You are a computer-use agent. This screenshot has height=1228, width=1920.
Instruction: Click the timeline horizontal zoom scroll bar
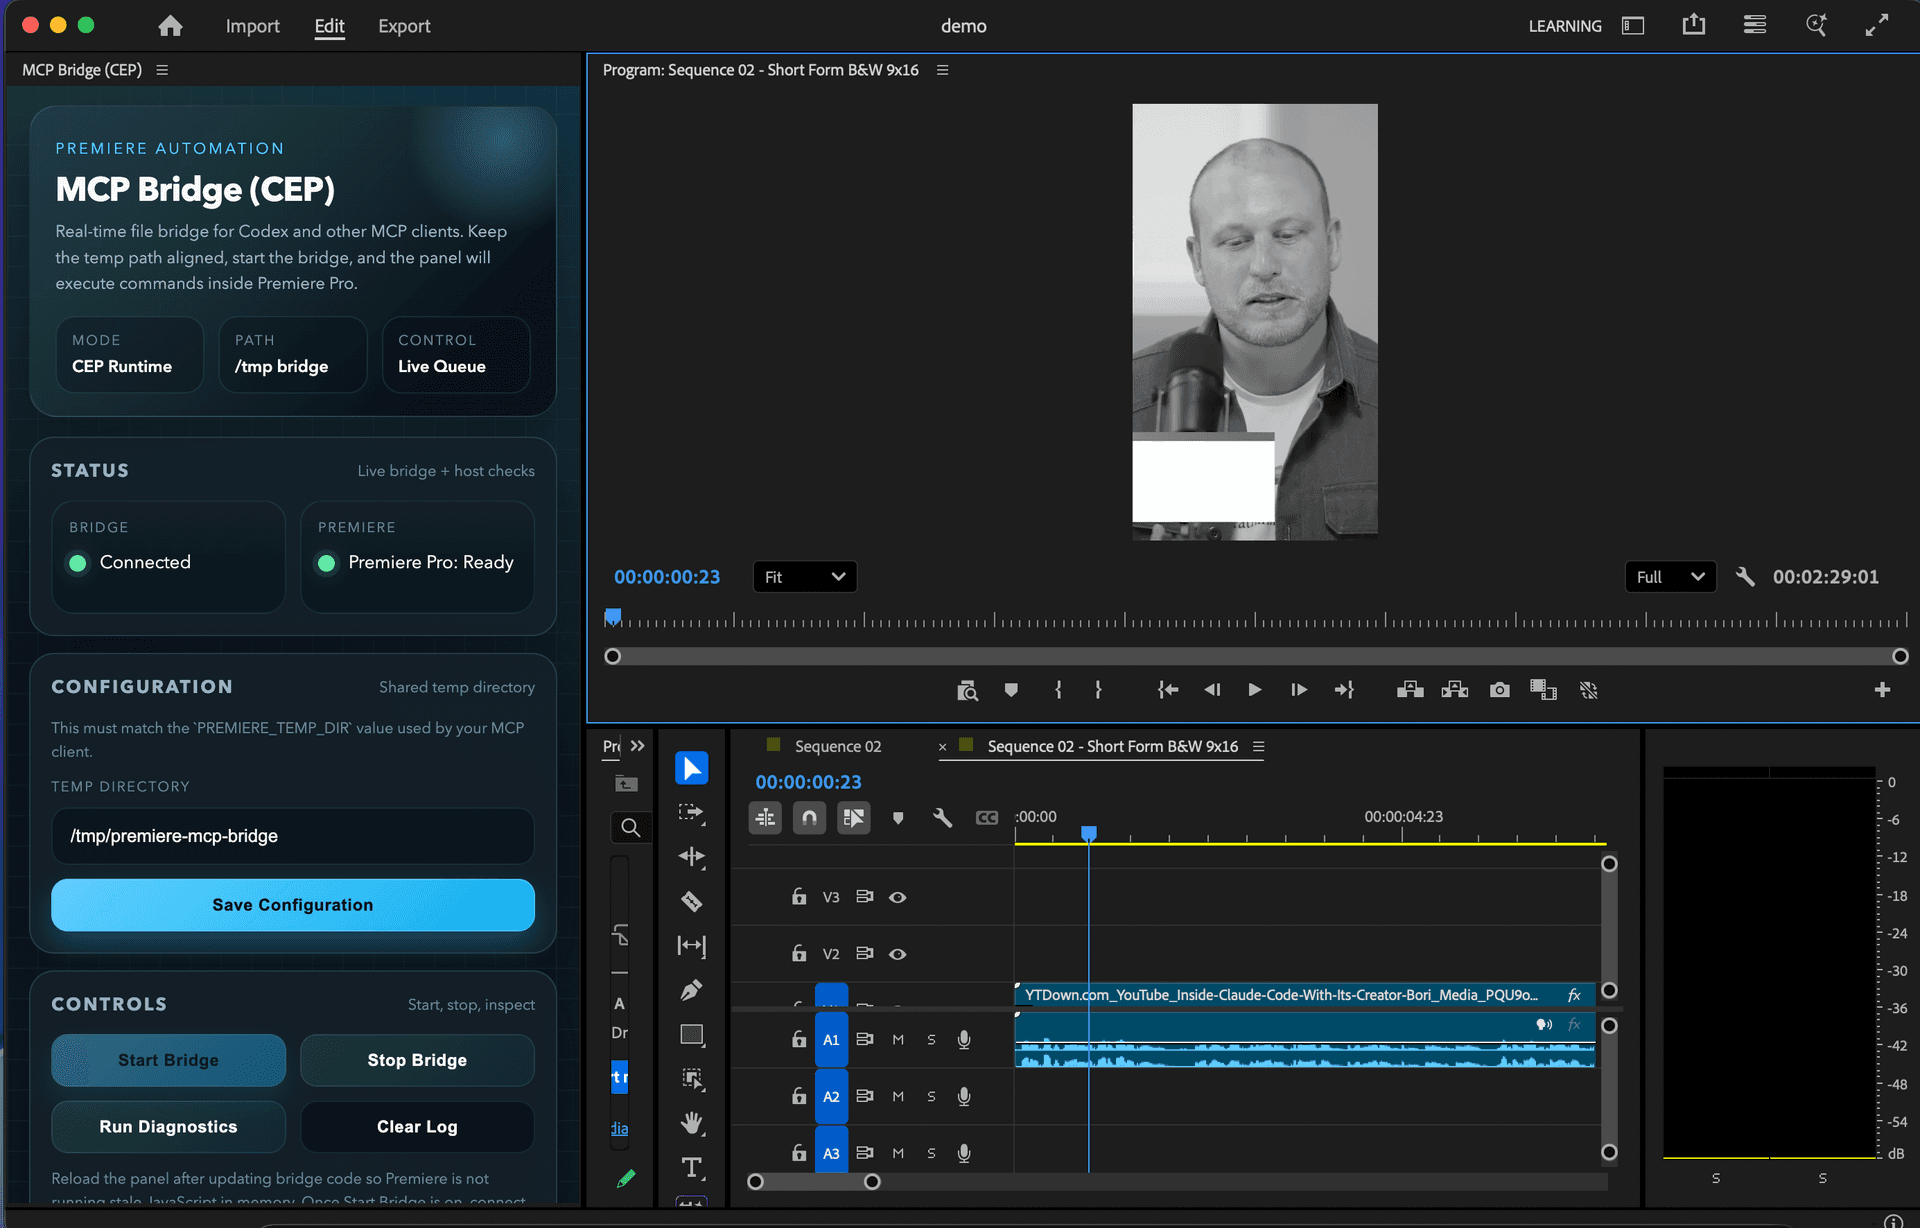point(813,1182)
